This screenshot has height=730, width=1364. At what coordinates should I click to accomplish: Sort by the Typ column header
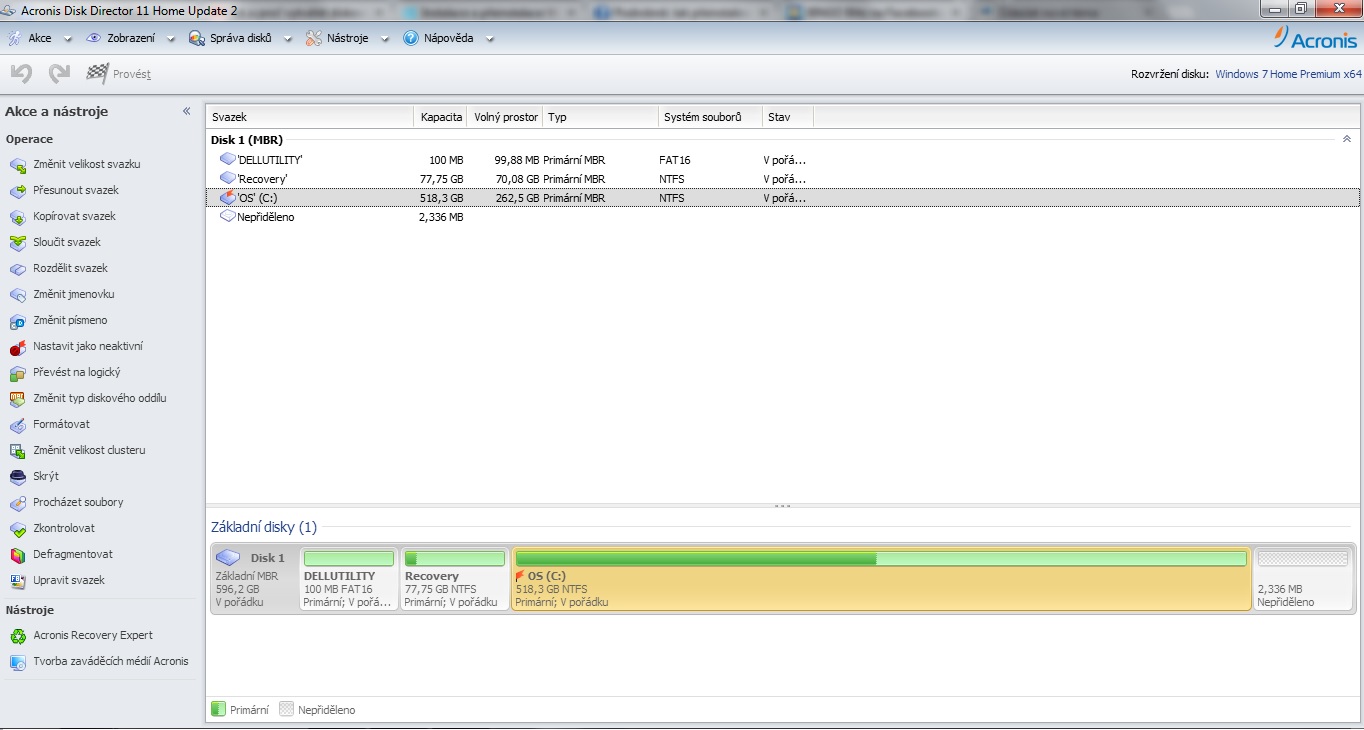pyautogui.click(x=600, y=117)
